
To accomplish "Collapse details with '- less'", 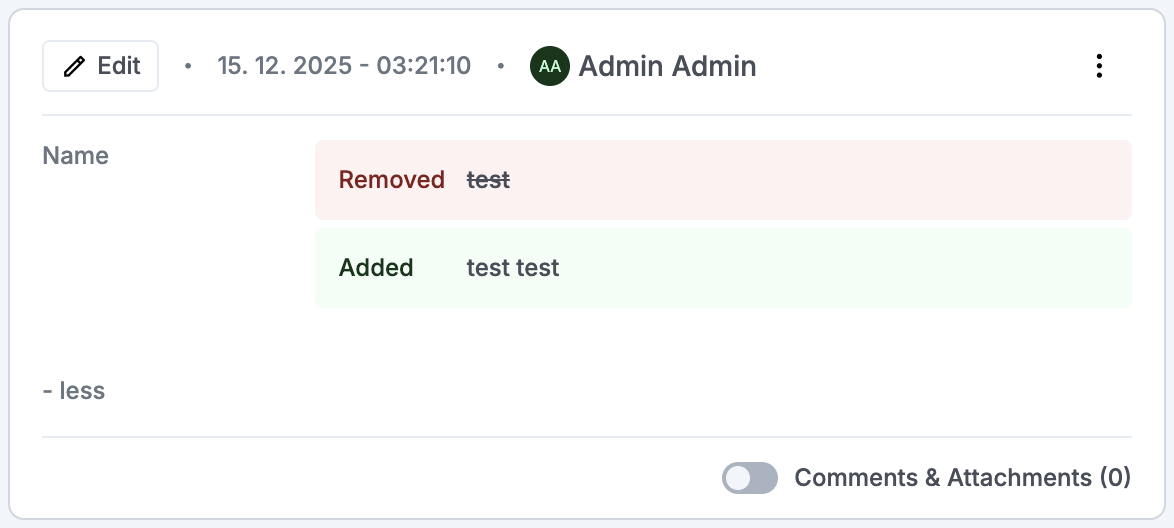I will 74,390.
